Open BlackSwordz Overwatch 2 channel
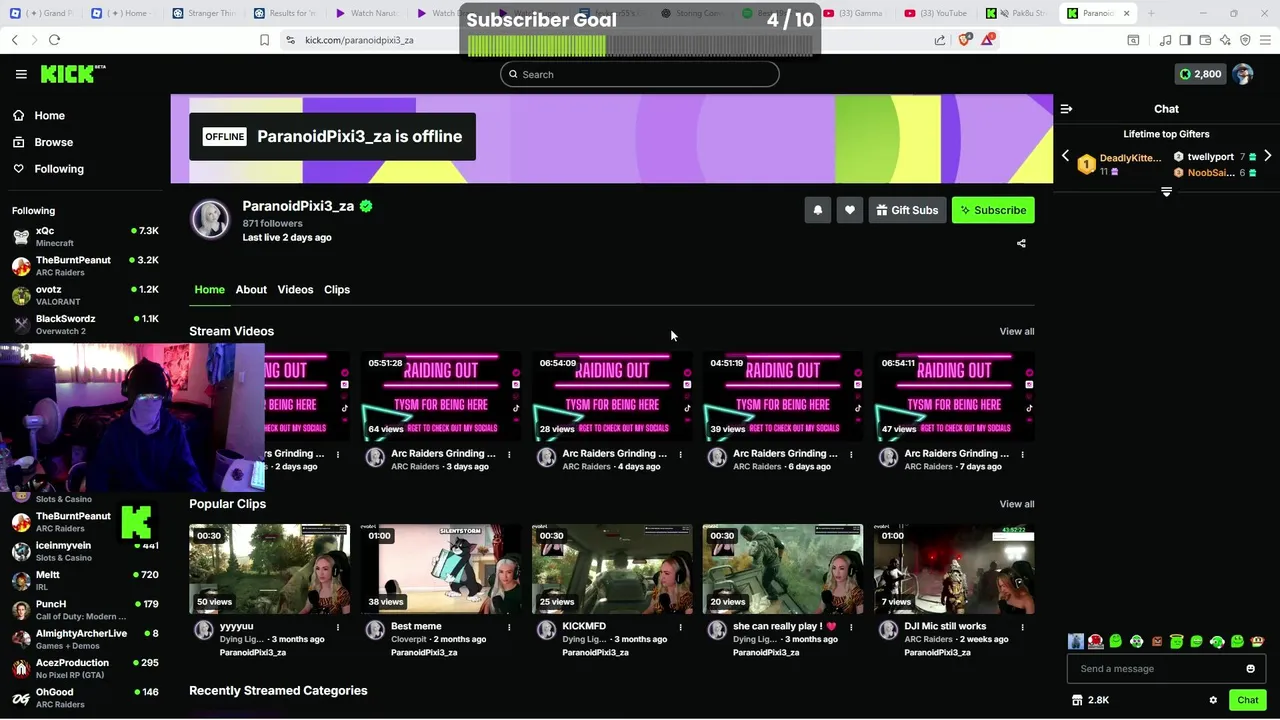 [x=84, y=324]
